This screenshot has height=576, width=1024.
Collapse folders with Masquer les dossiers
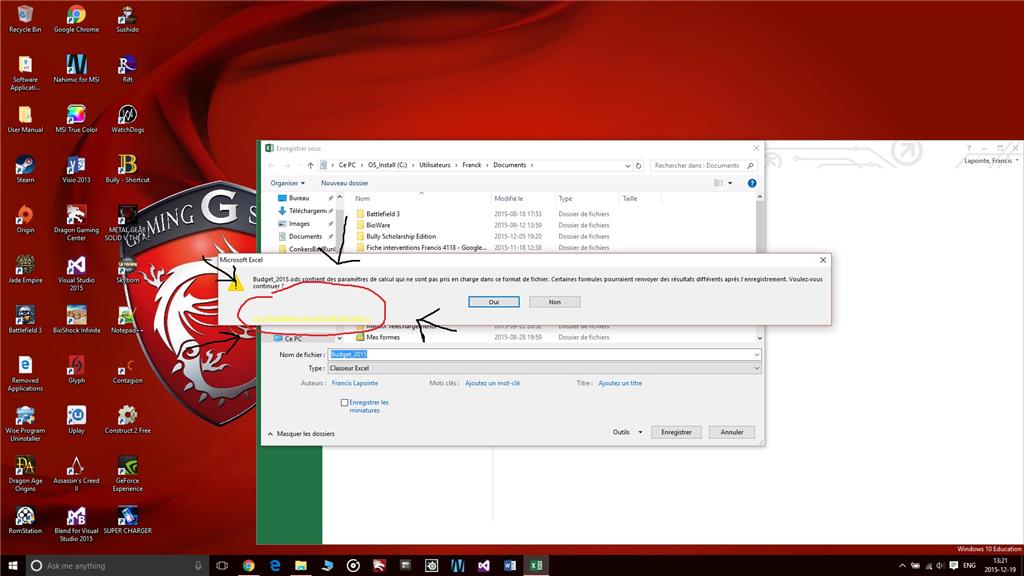coord(301,434)
